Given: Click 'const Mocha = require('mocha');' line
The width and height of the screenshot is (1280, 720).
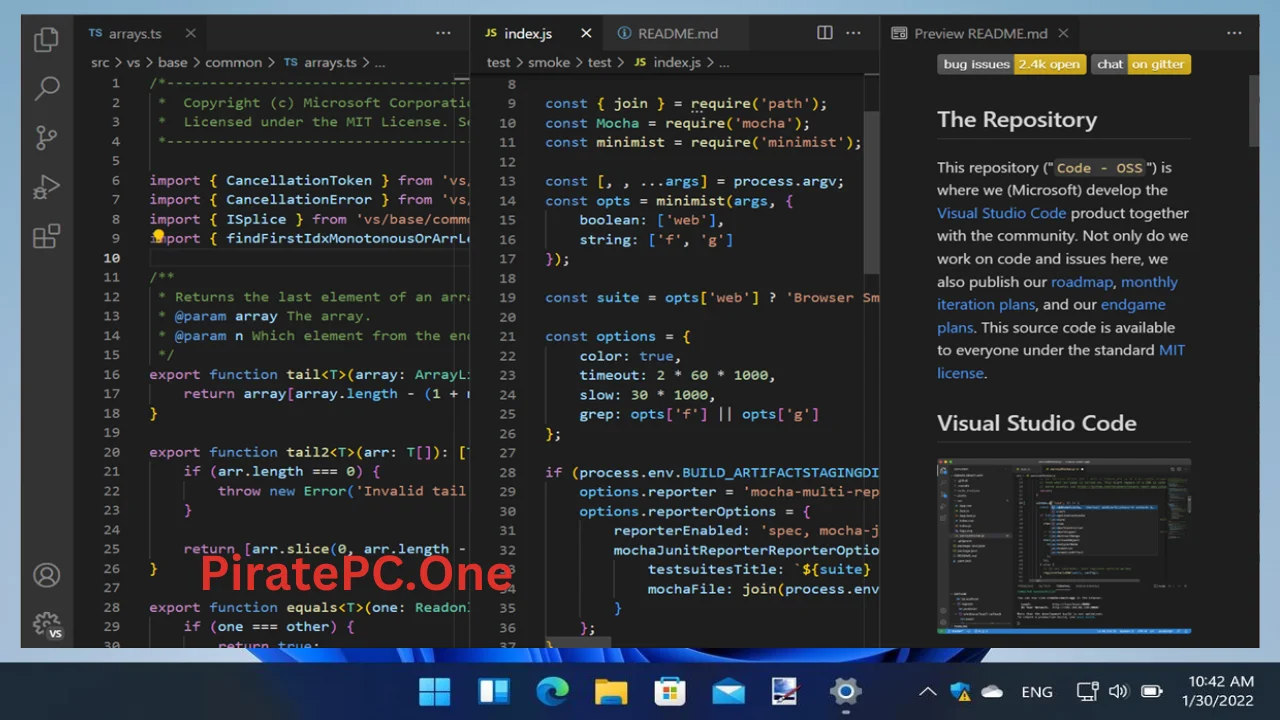Looking at the screenshot, I should pos(677,123).
